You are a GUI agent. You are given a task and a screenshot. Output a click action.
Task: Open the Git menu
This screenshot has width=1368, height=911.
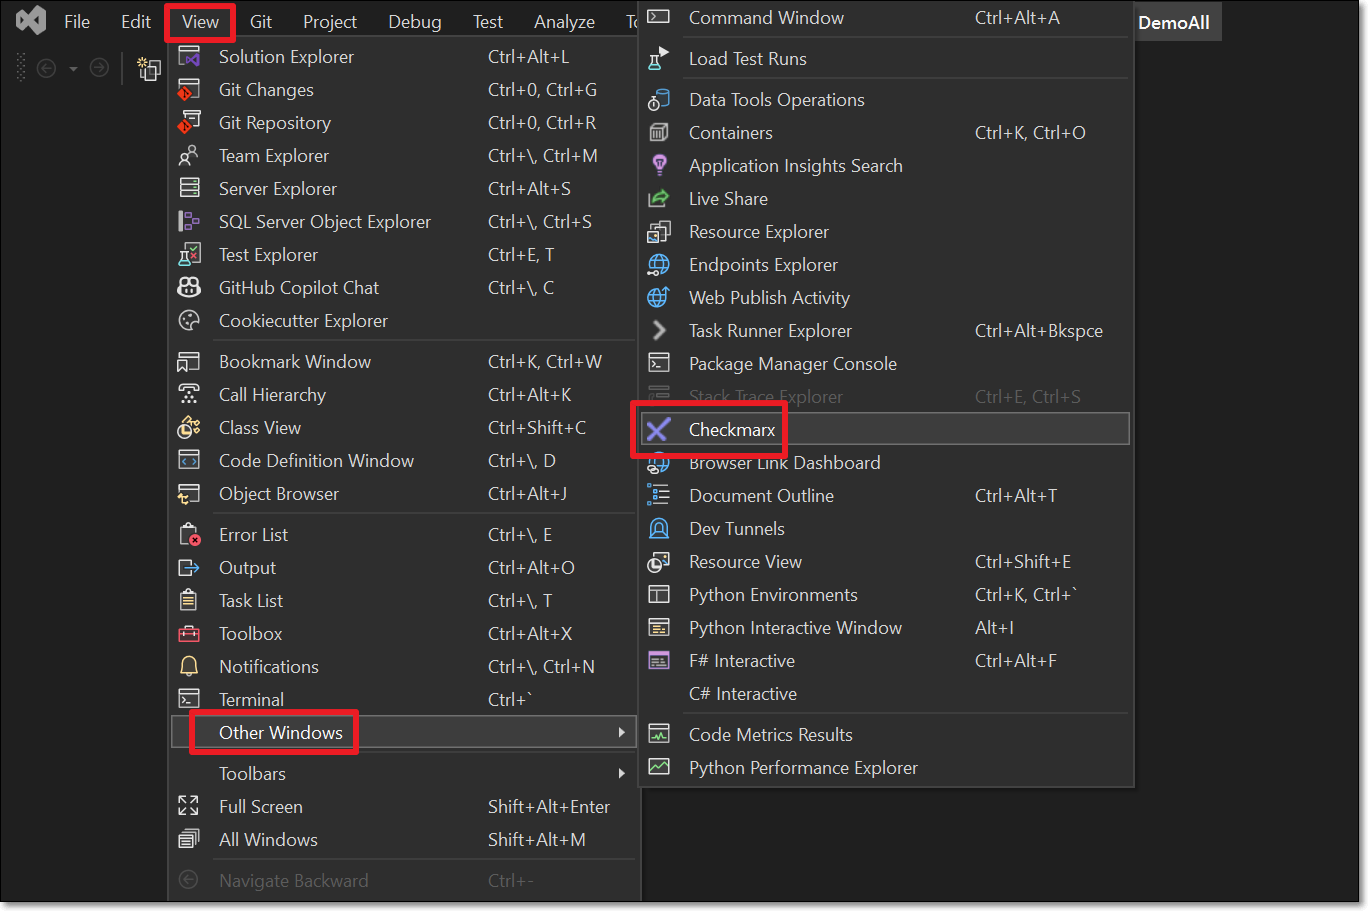click(x=261, y=22)
